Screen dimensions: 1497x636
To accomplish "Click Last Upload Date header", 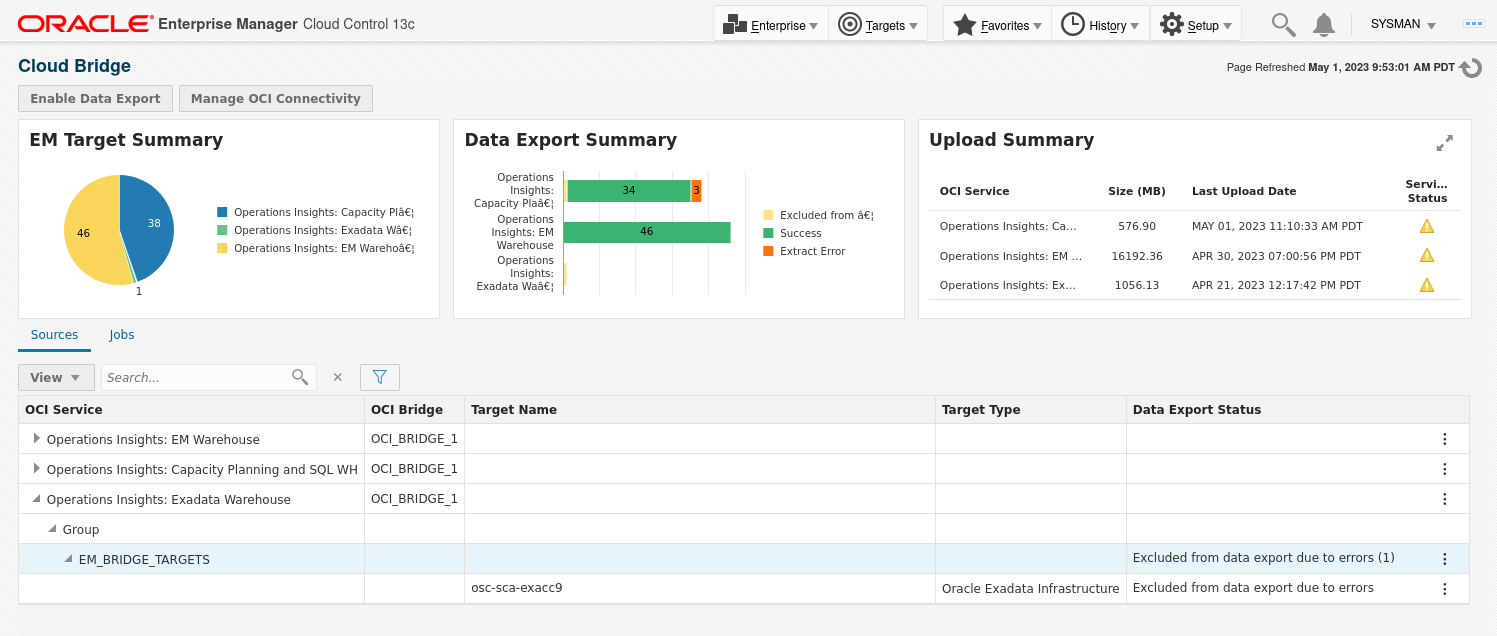I will (x=1244, y=191).
